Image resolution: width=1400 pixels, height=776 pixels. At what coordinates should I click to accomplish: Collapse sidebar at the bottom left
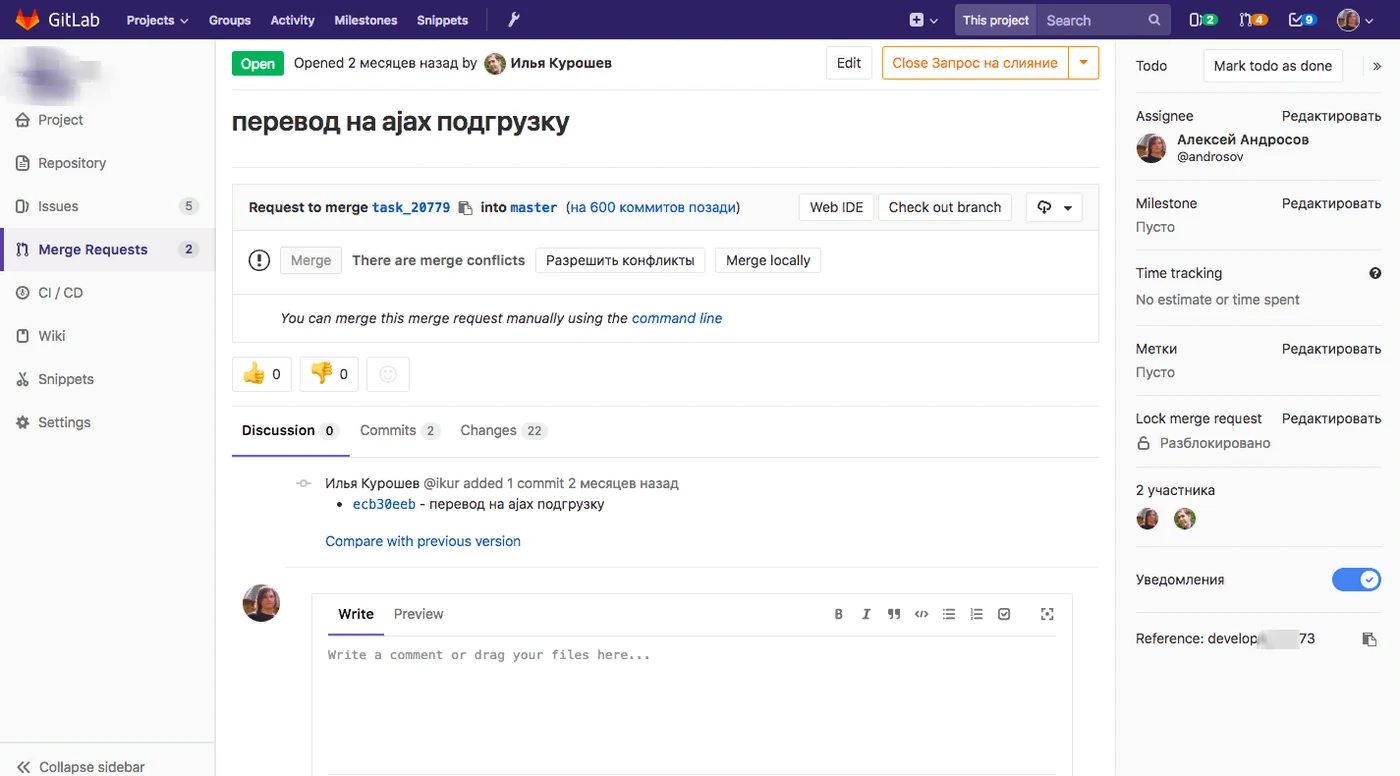[x=81, y=767]
